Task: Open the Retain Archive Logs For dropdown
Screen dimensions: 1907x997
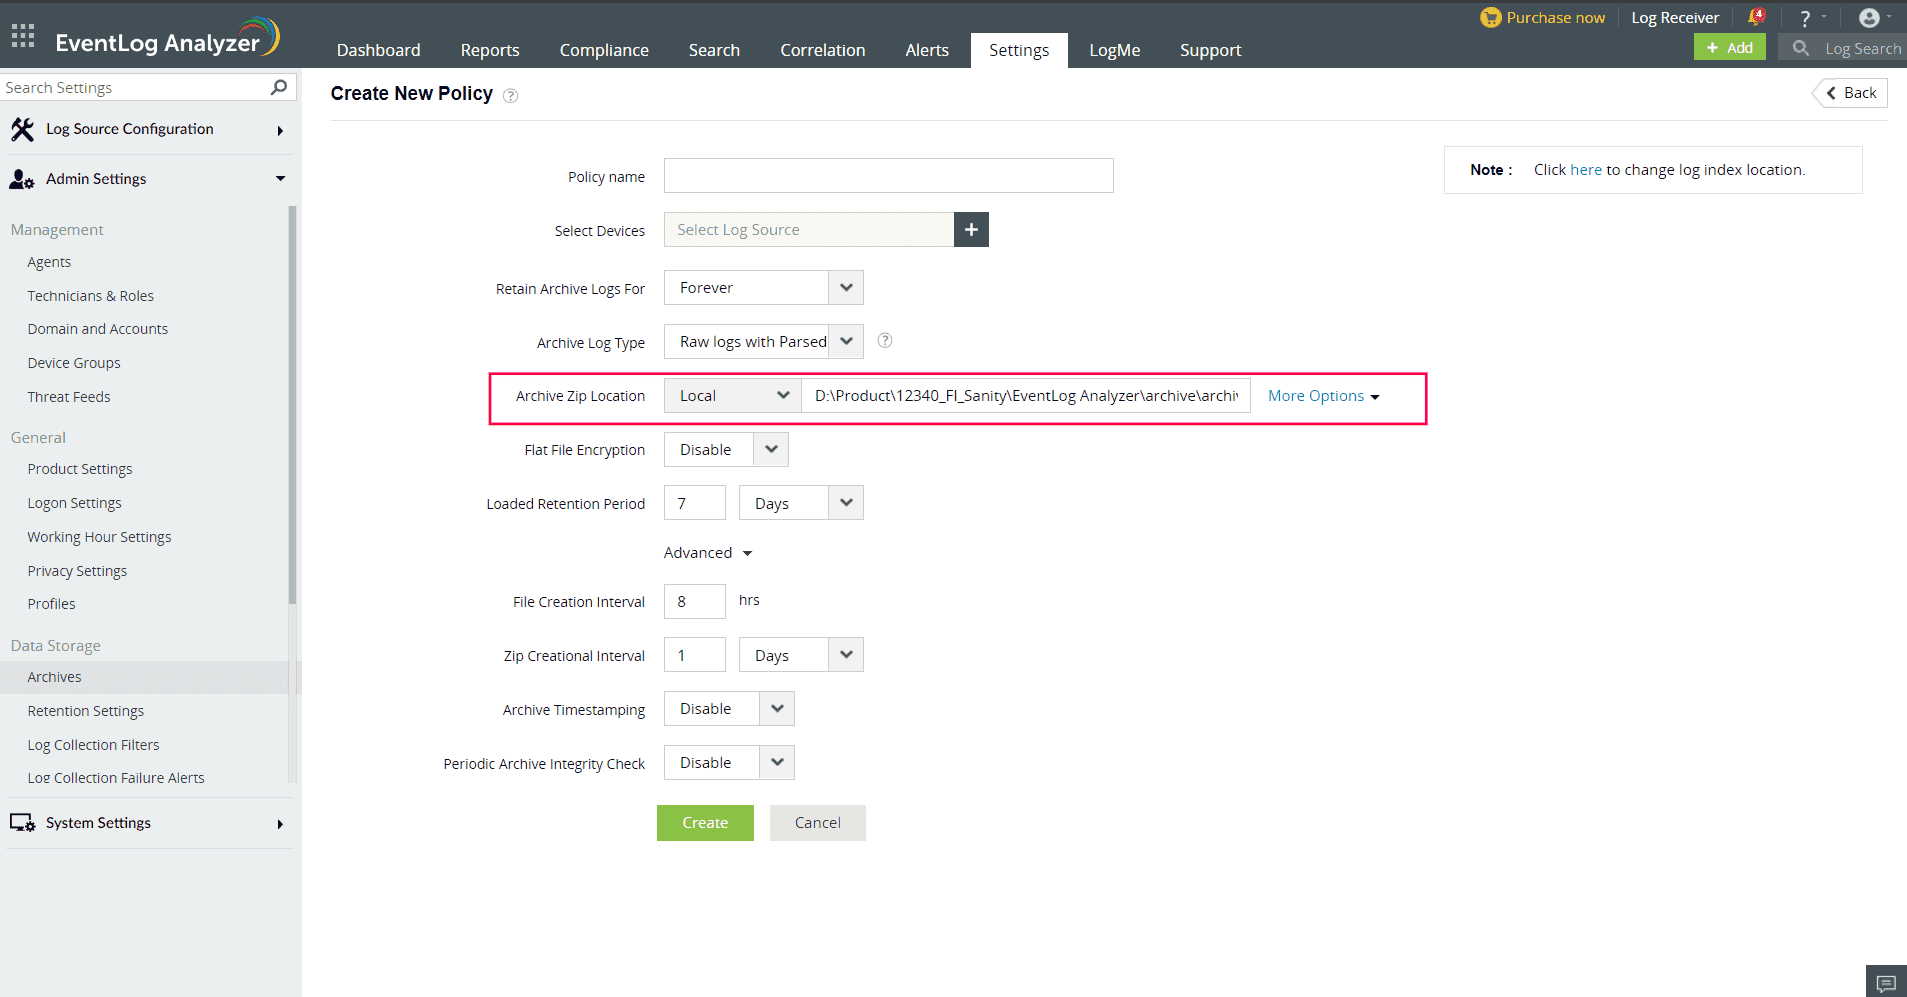Action: [x=845, y=287]
